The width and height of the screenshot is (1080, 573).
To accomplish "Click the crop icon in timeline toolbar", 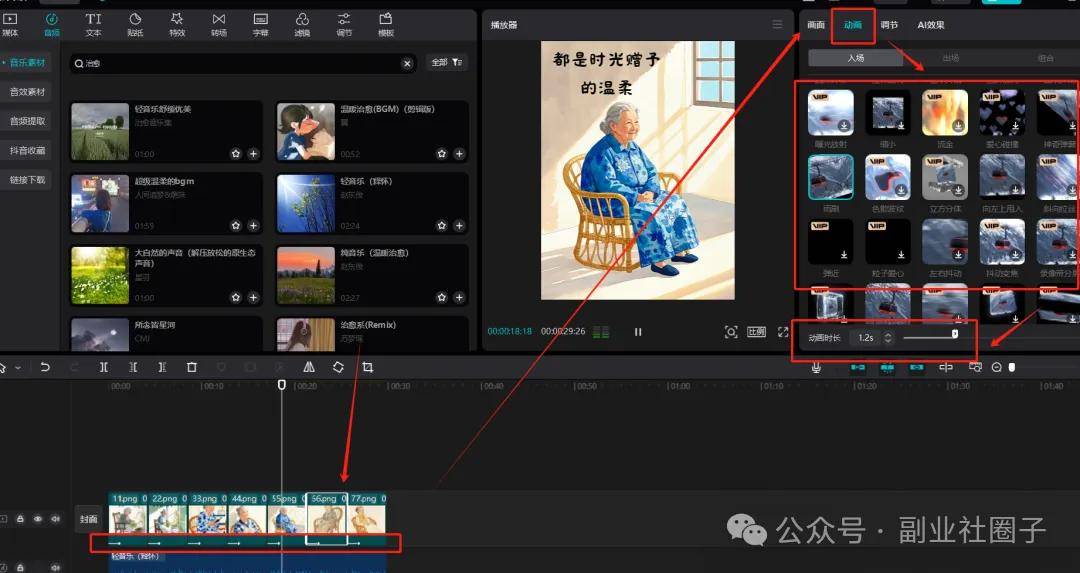I will tap(367, 367).
